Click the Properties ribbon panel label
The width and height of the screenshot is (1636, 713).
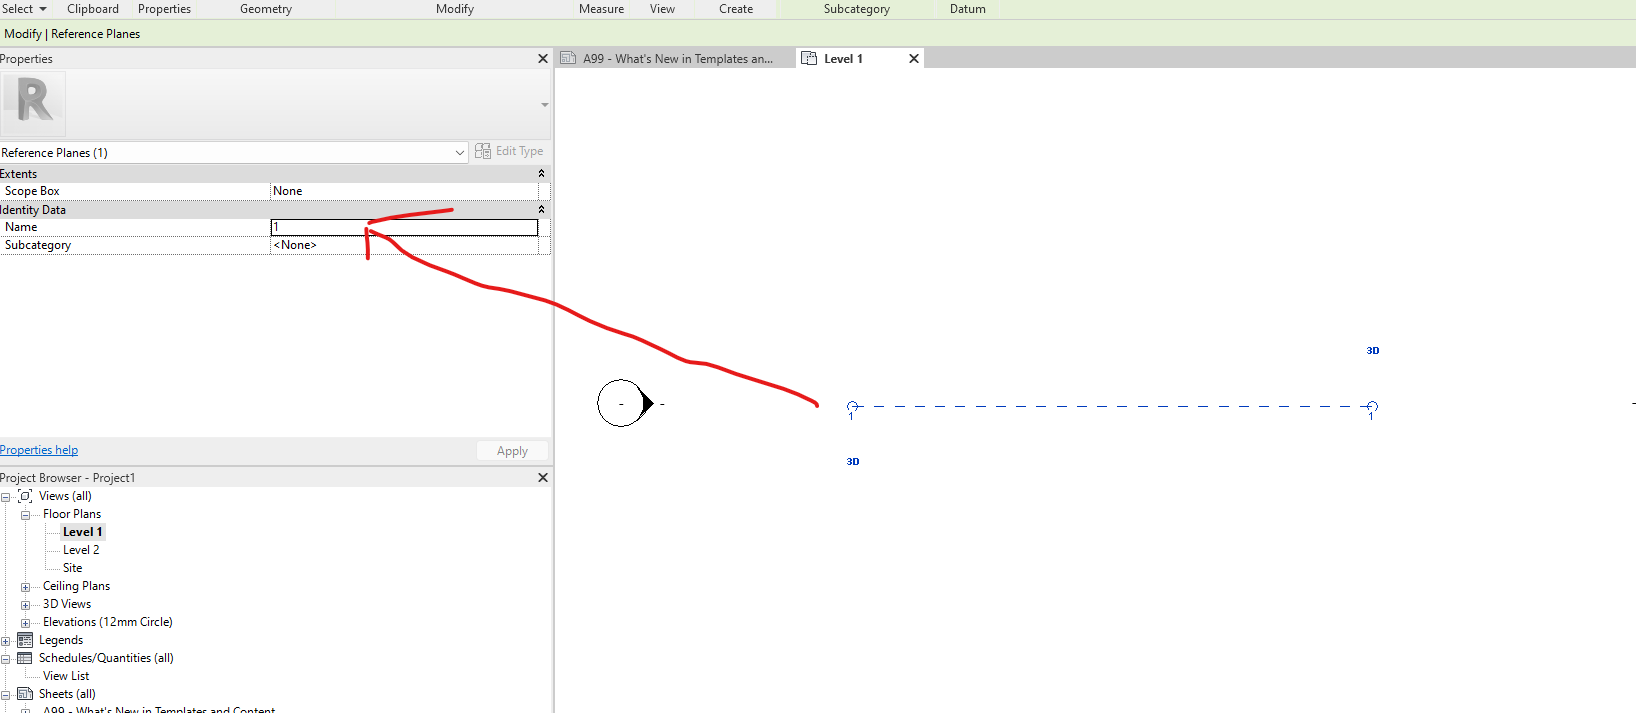(164, 9)
